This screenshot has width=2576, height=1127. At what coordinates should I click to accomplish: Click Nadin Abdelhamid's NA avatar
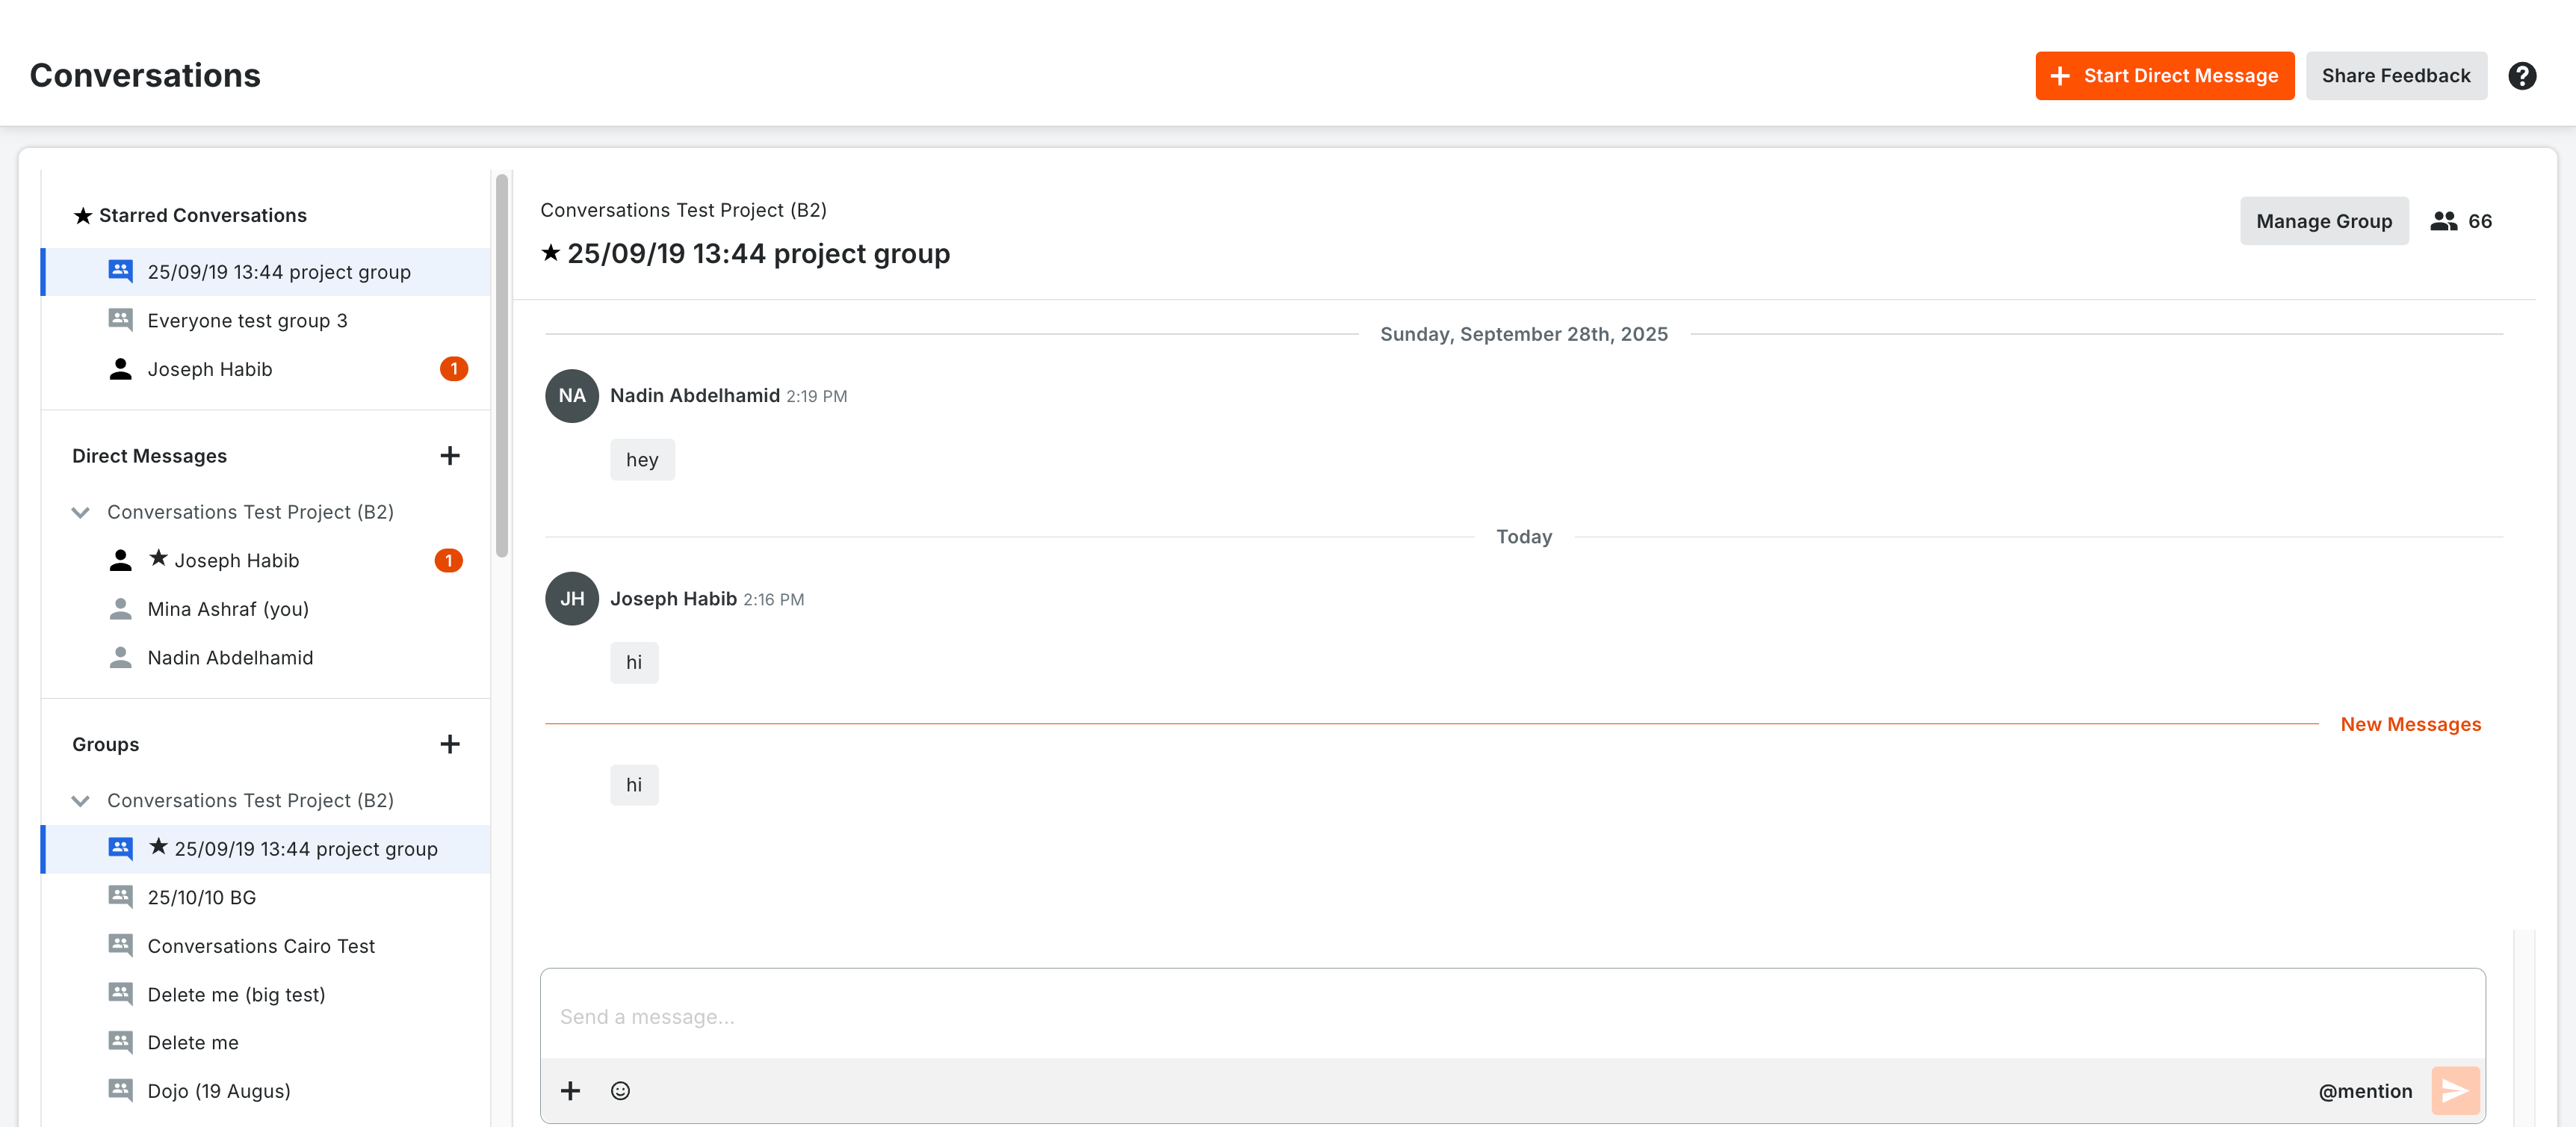coord(572,396)
